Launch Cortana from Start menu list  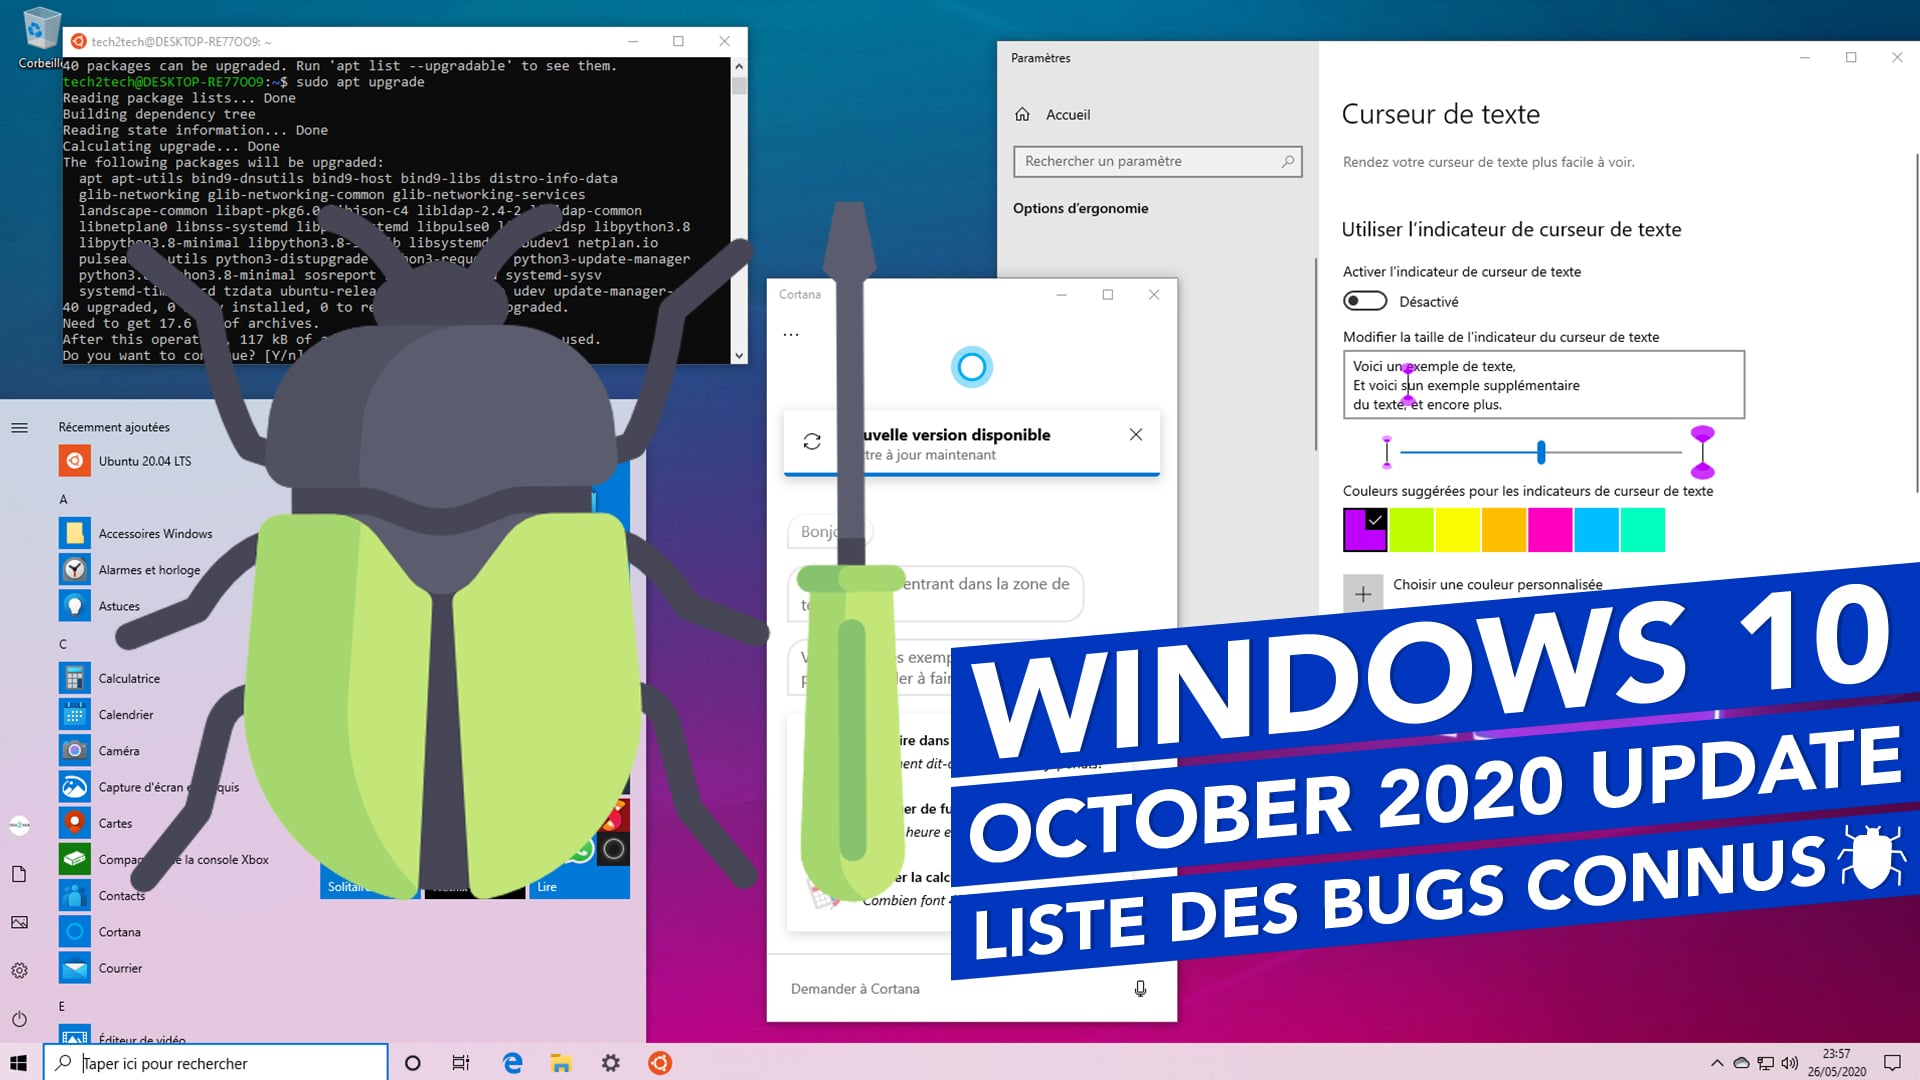(x=119, y=931)
